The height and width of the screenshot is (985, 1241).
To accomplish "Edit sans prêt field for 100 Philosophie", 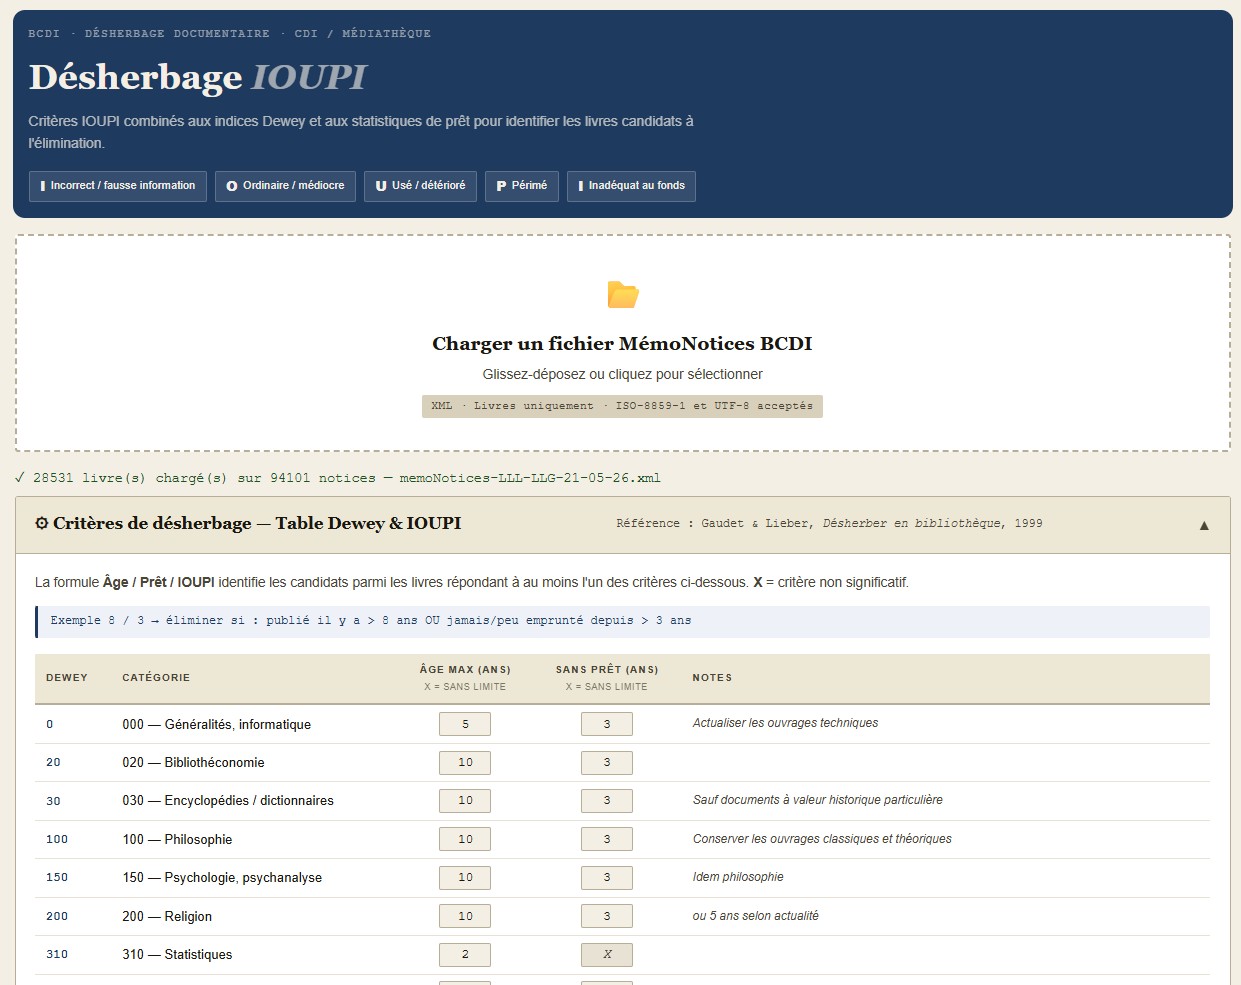I will (x=607, y=839).
